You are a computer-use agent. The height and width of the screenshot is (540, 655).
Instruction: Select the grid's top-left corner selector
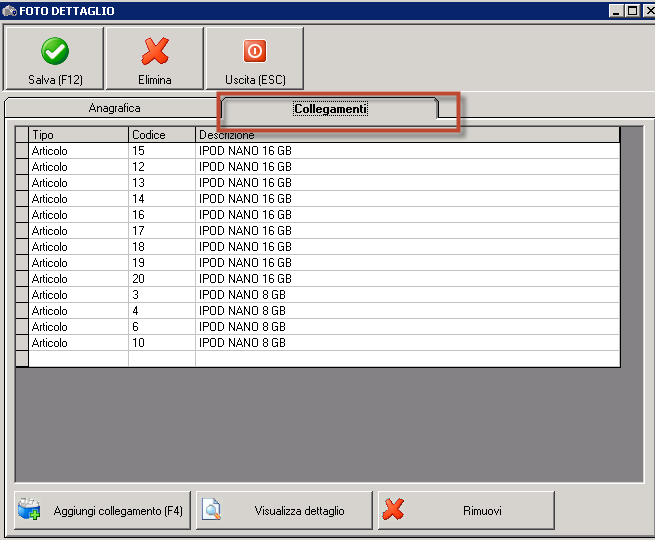pos(22,135)
